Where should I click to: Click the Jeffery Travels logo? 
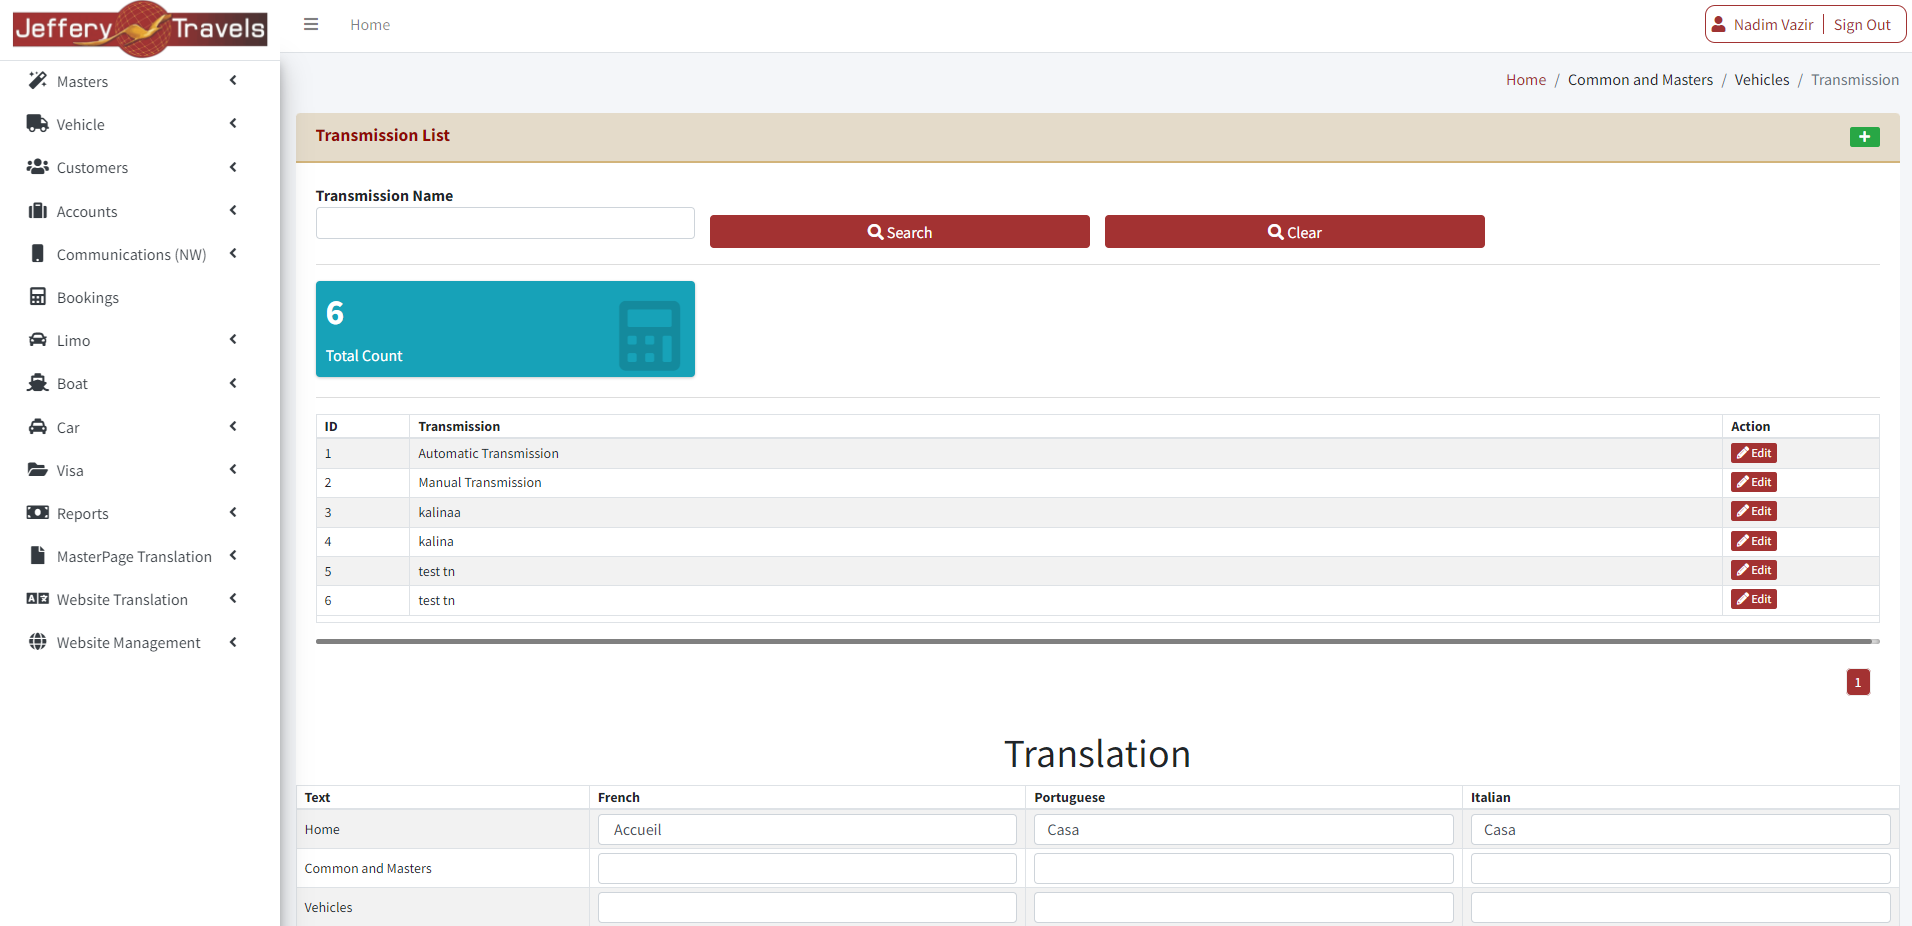(x=140, y=28)
